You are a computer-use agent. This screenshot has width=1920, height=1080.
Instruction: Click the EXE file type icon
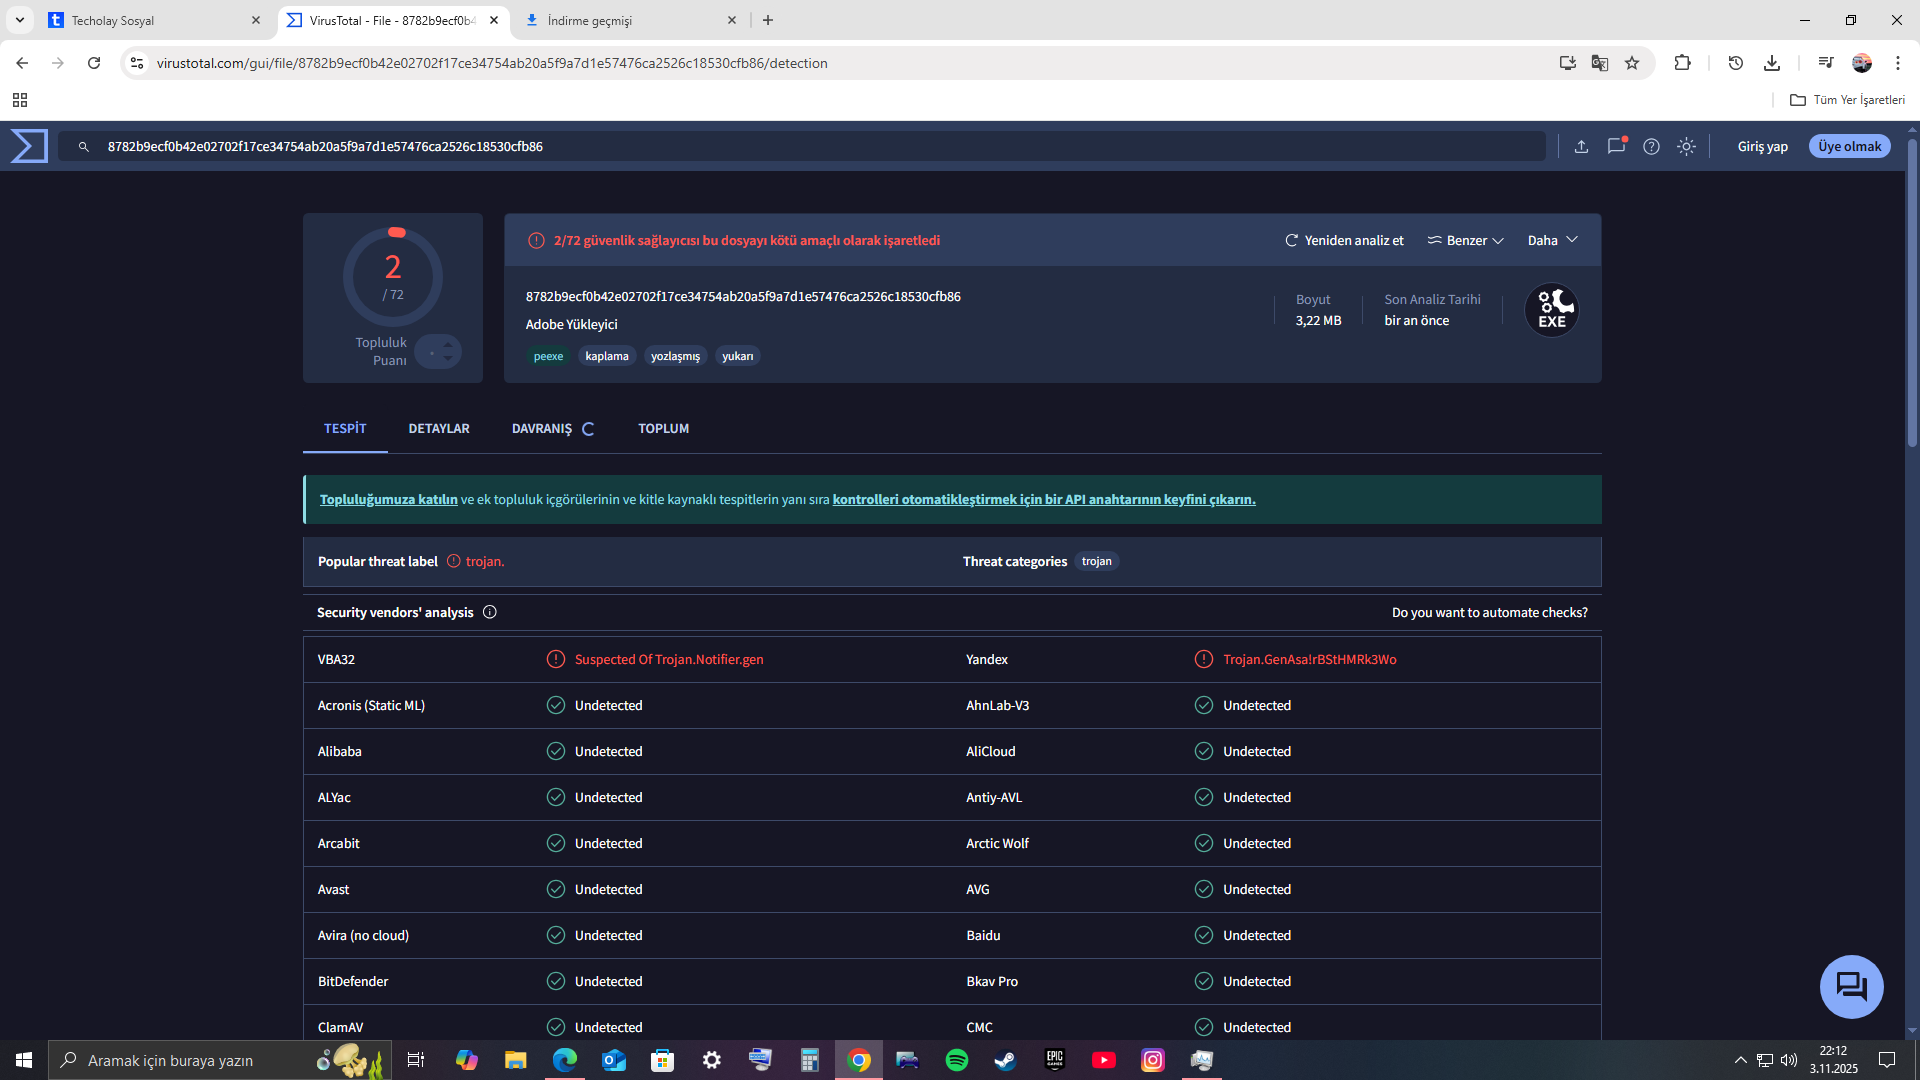click(x=1552, y=310)
